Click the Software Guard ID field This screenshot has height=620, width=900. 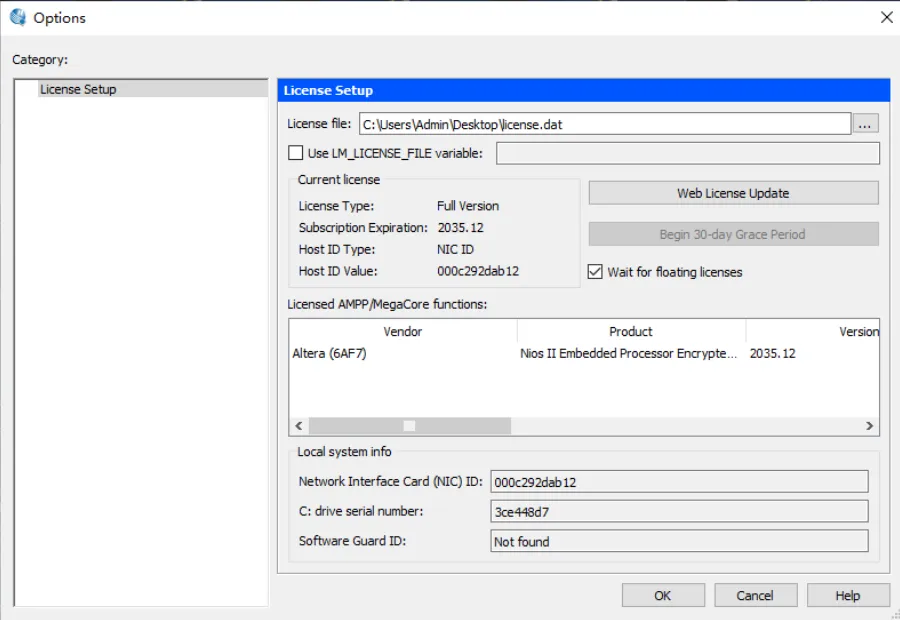pos(679,541)
